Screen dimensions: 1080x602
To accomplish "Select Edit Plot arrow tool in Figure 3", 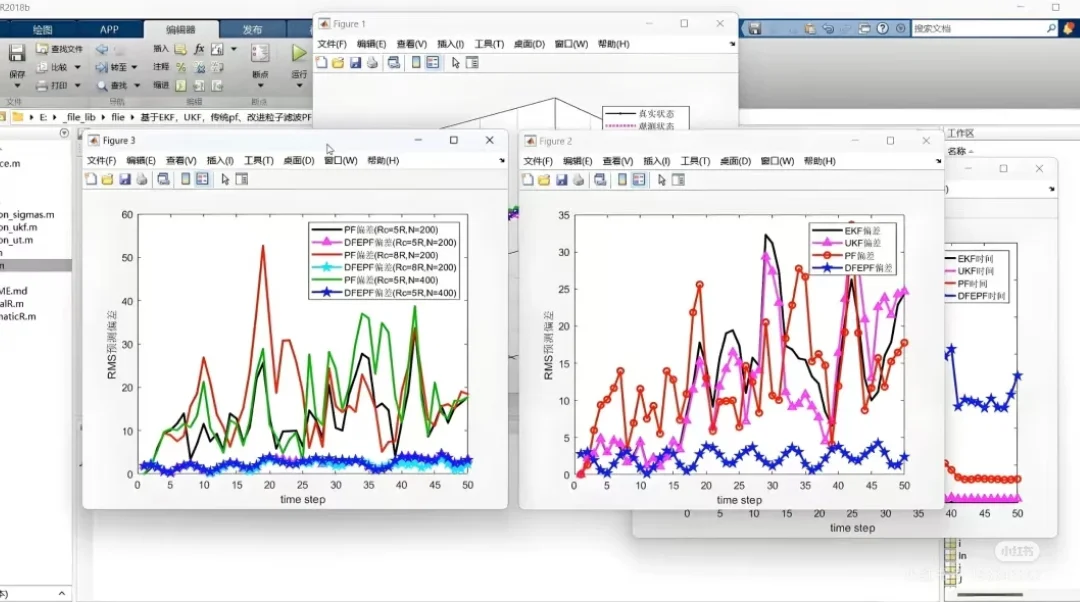I will (225, 179).
